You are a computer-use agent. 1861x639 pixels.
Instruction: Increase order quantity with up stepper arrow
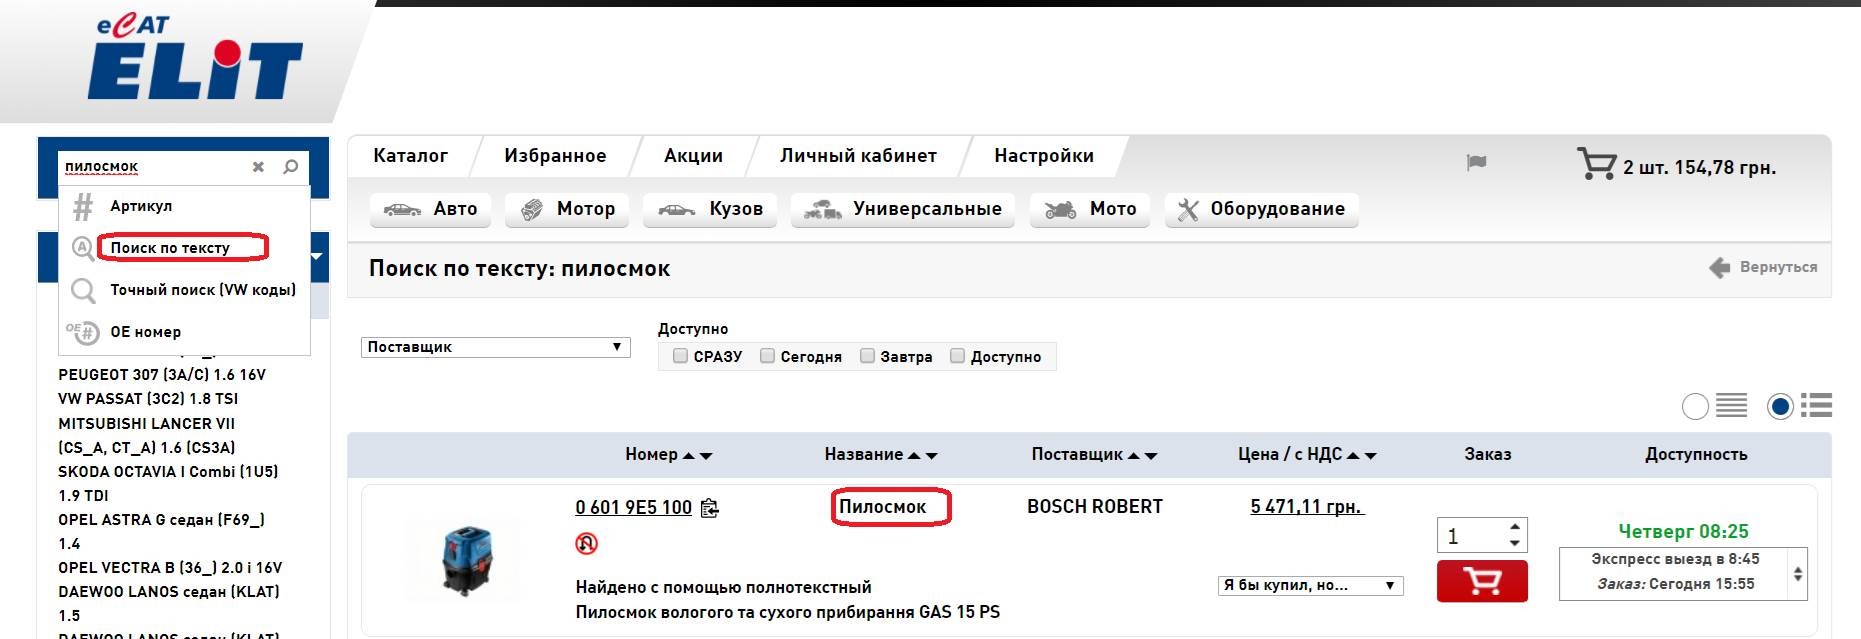coord(1515,527)
